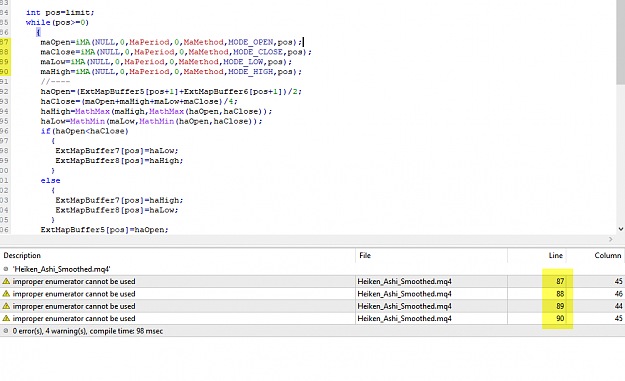Click 'ExtMapBuffer8[pos]=haLow;' line
This screenshot has height=381, width=625.
click(x=117, y=210)
